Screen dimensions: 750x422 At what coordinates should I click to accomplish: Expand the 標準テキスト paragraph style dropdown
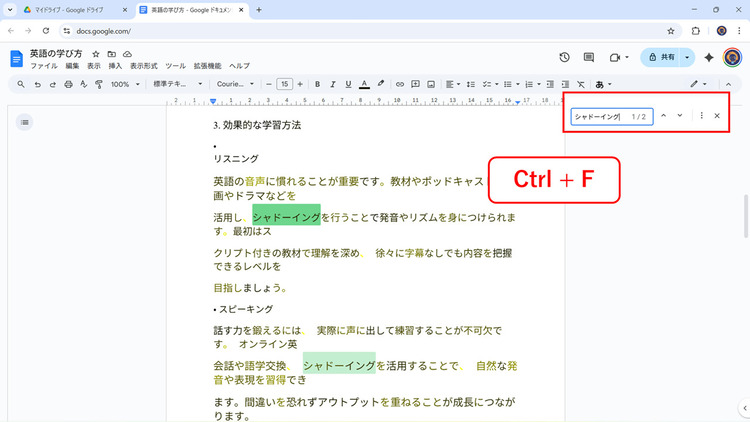(x=179, y=84)
